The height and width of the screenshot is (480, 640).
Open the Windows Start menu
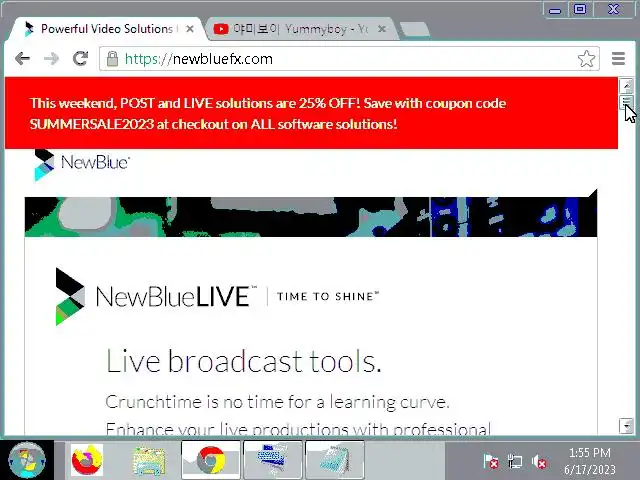tap(27, 460)
